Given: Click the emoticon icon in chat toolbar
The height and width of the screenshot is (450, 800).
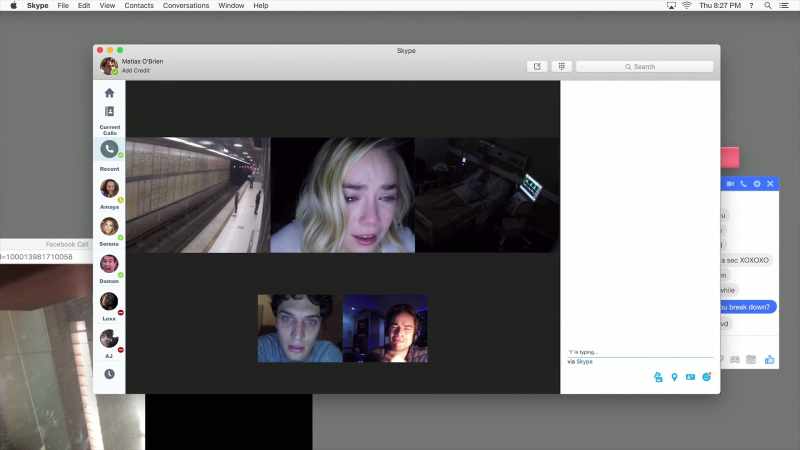Looking at the screenshot, I should click(707, 377).
